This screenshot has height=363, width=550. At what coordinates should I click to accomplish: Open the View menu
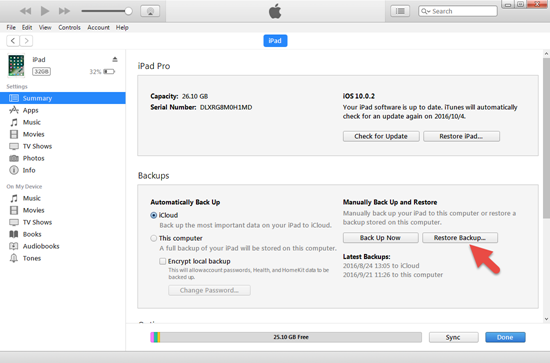point(45,27)
